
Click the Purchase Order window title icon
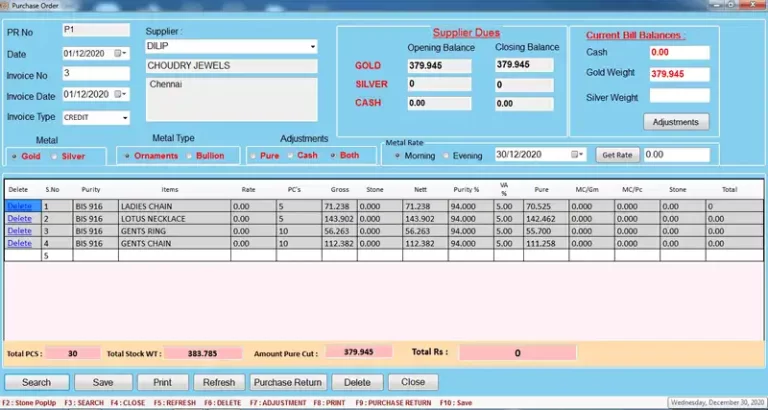5,5
